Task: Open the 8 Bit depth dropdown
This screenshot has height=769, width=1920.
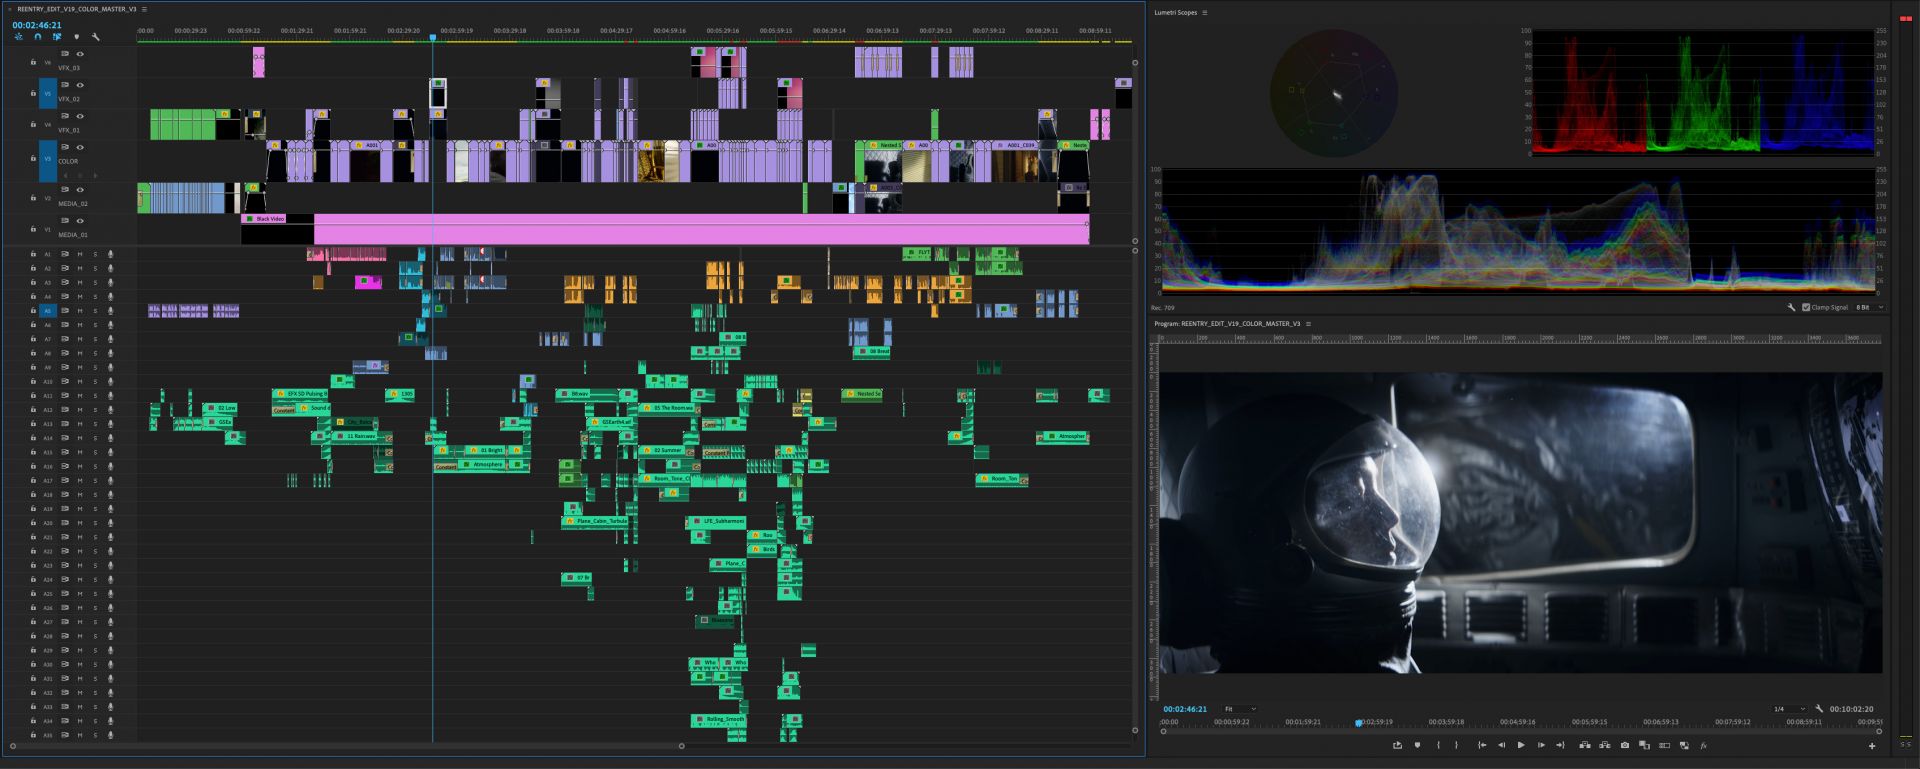Action: [x=1870, y=307]
